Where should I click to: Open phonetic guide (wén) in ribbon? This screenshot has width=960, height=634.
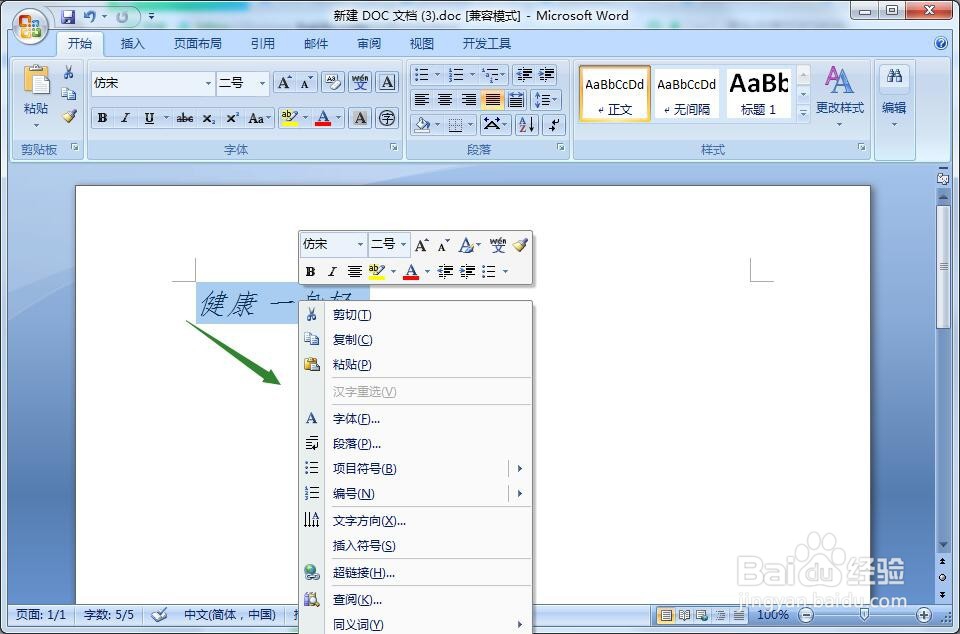[x=360, y=83]
